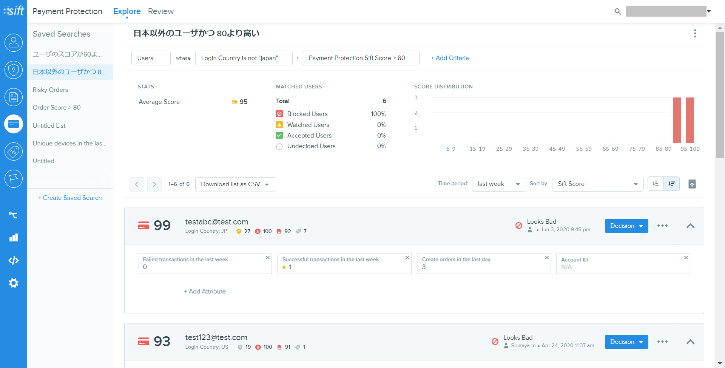Open the flag icon in sidebar
The height and width of the screenshot is (368, 725).
[x=13, y=178]
